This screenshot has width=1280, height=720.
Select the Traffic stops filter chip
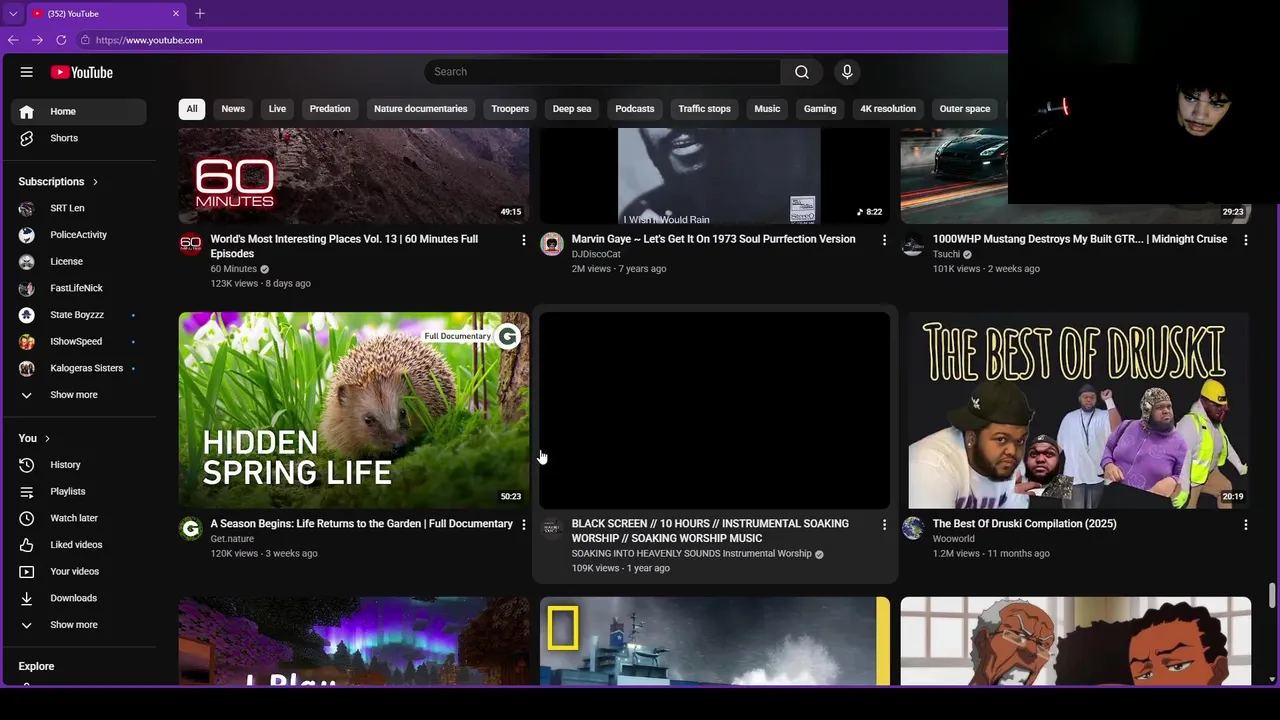coord(705,109)
